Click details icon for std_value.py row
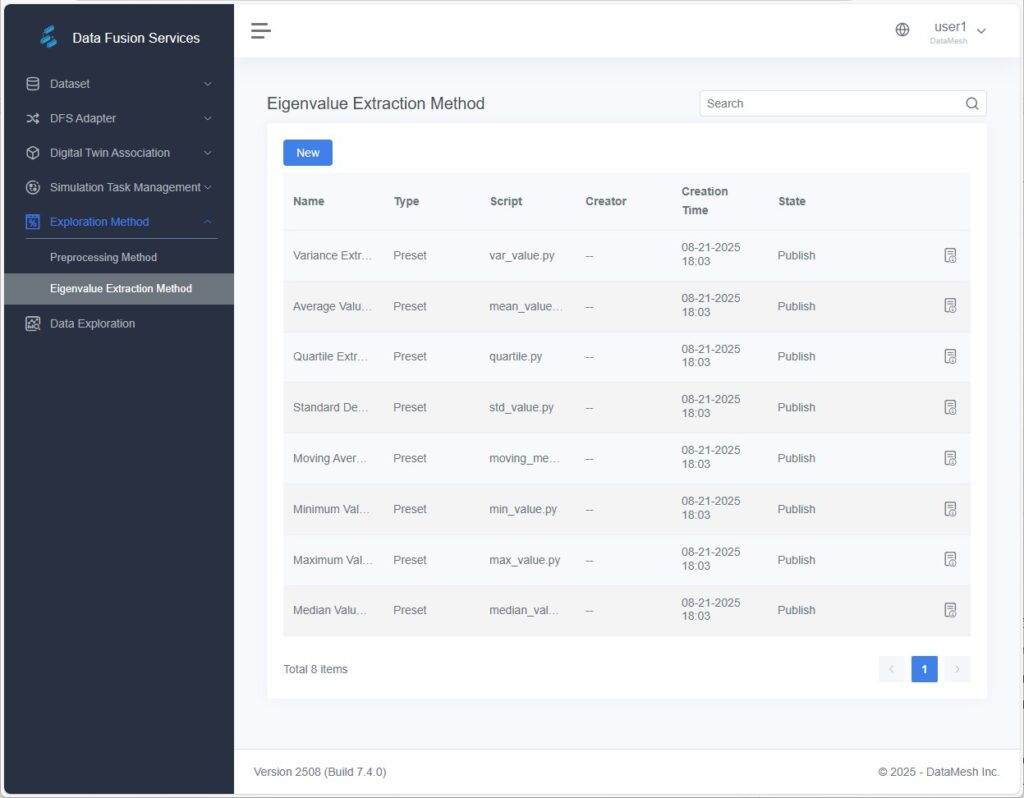 pos(950,407)
